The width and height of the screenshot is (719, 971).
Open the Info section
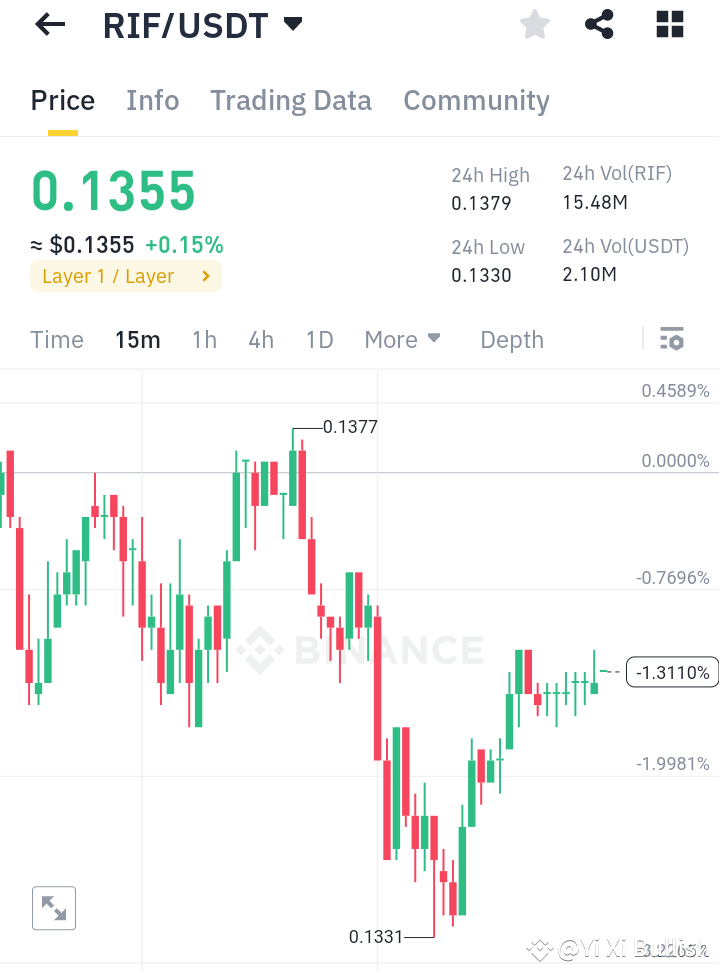152,100
